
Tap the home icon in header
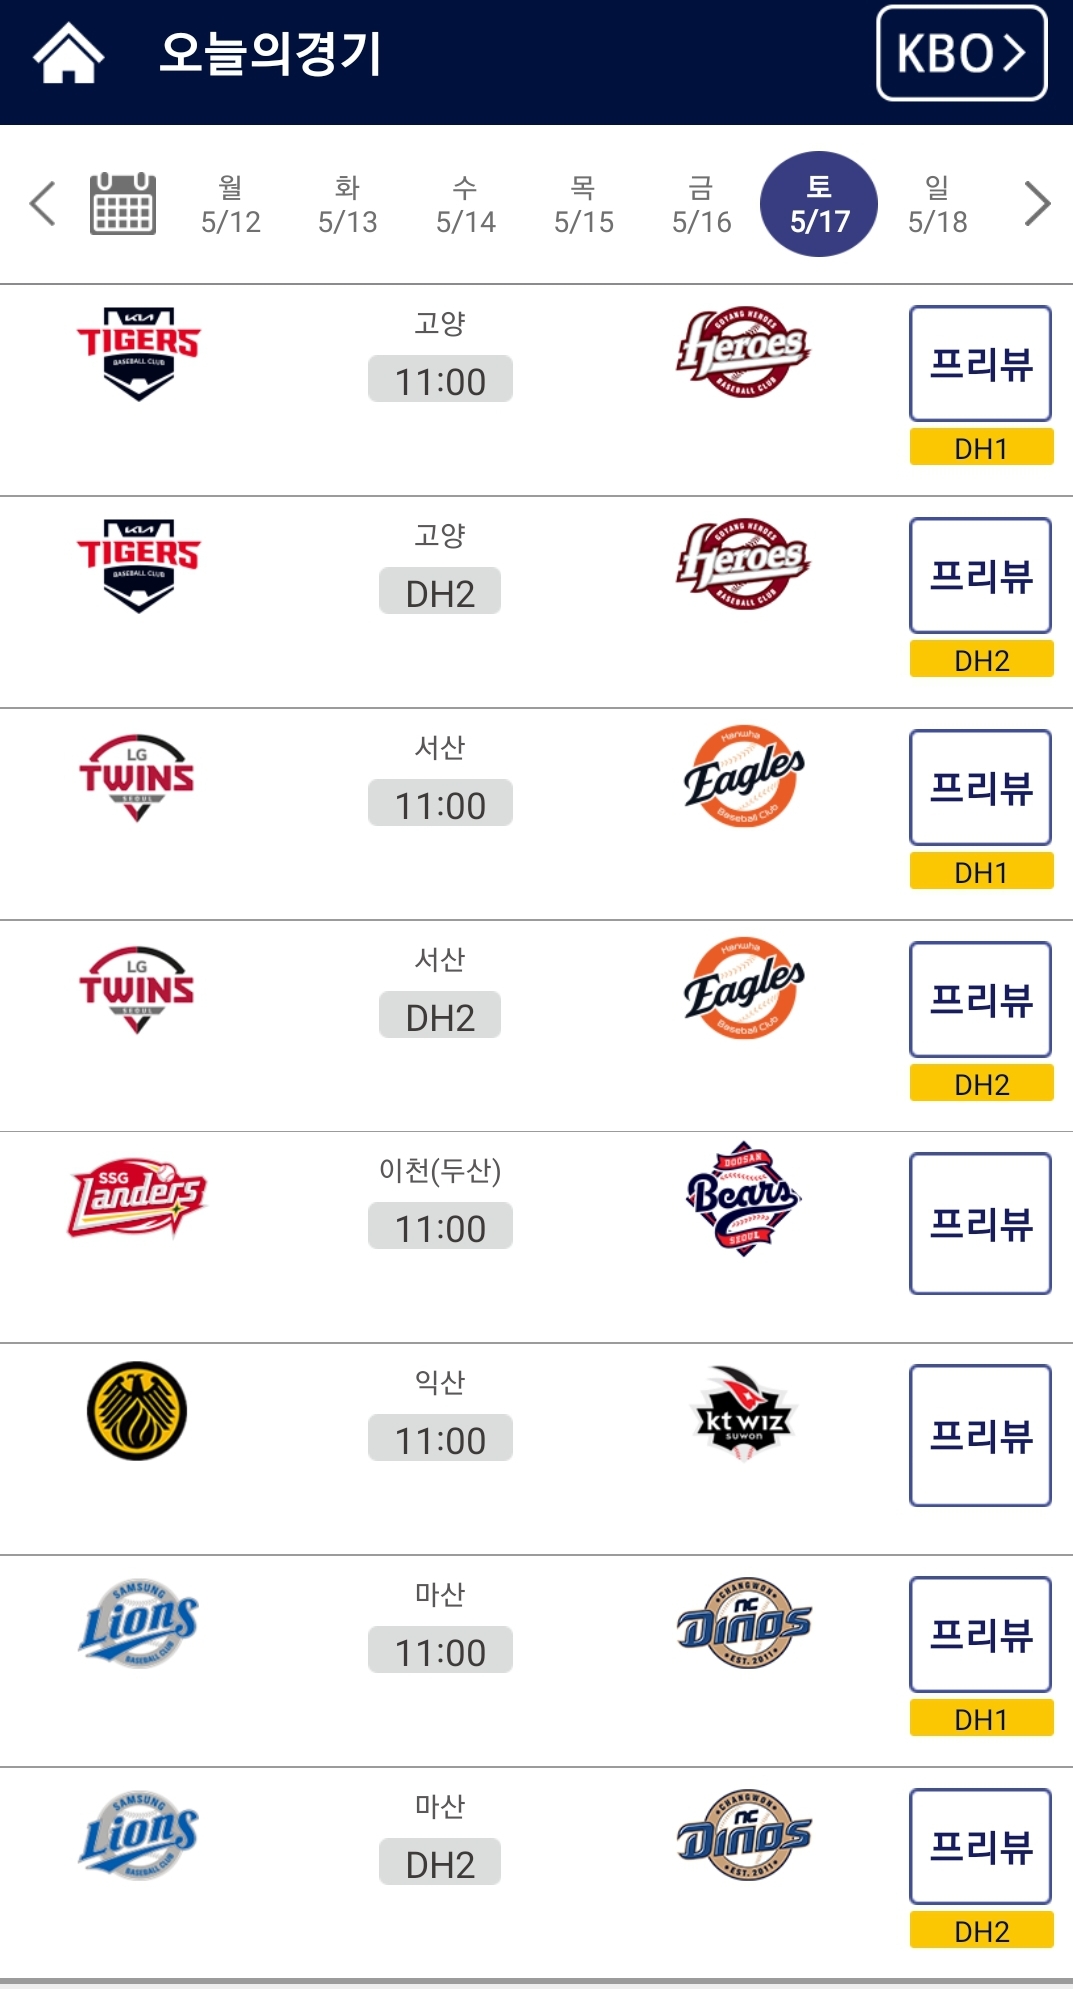tap(69, 54)
